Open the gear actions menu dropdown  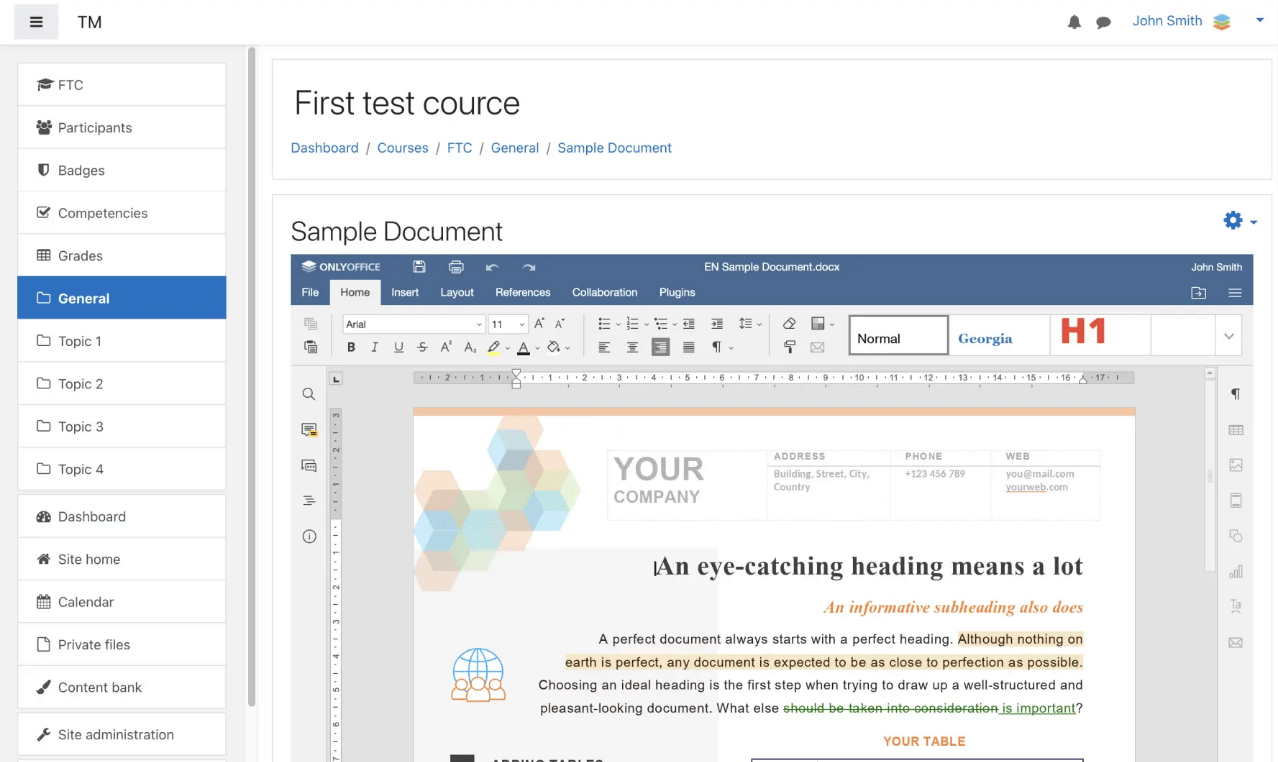click(x=1240, y=221)
